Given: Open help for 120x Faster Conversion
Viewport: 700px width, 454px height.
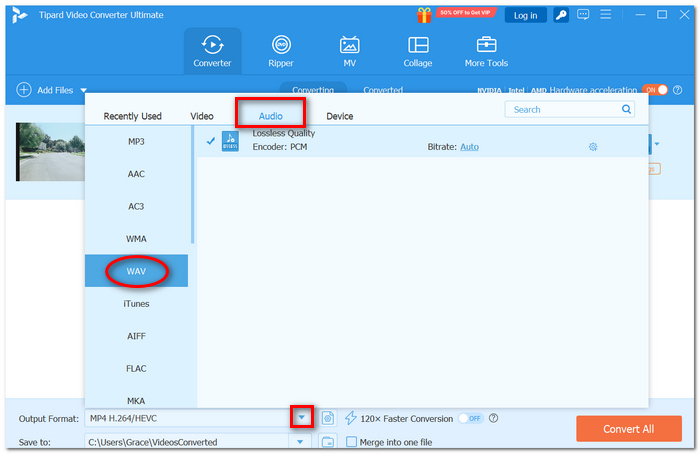Looking at the screenshot, I should (x=493, y=418).
